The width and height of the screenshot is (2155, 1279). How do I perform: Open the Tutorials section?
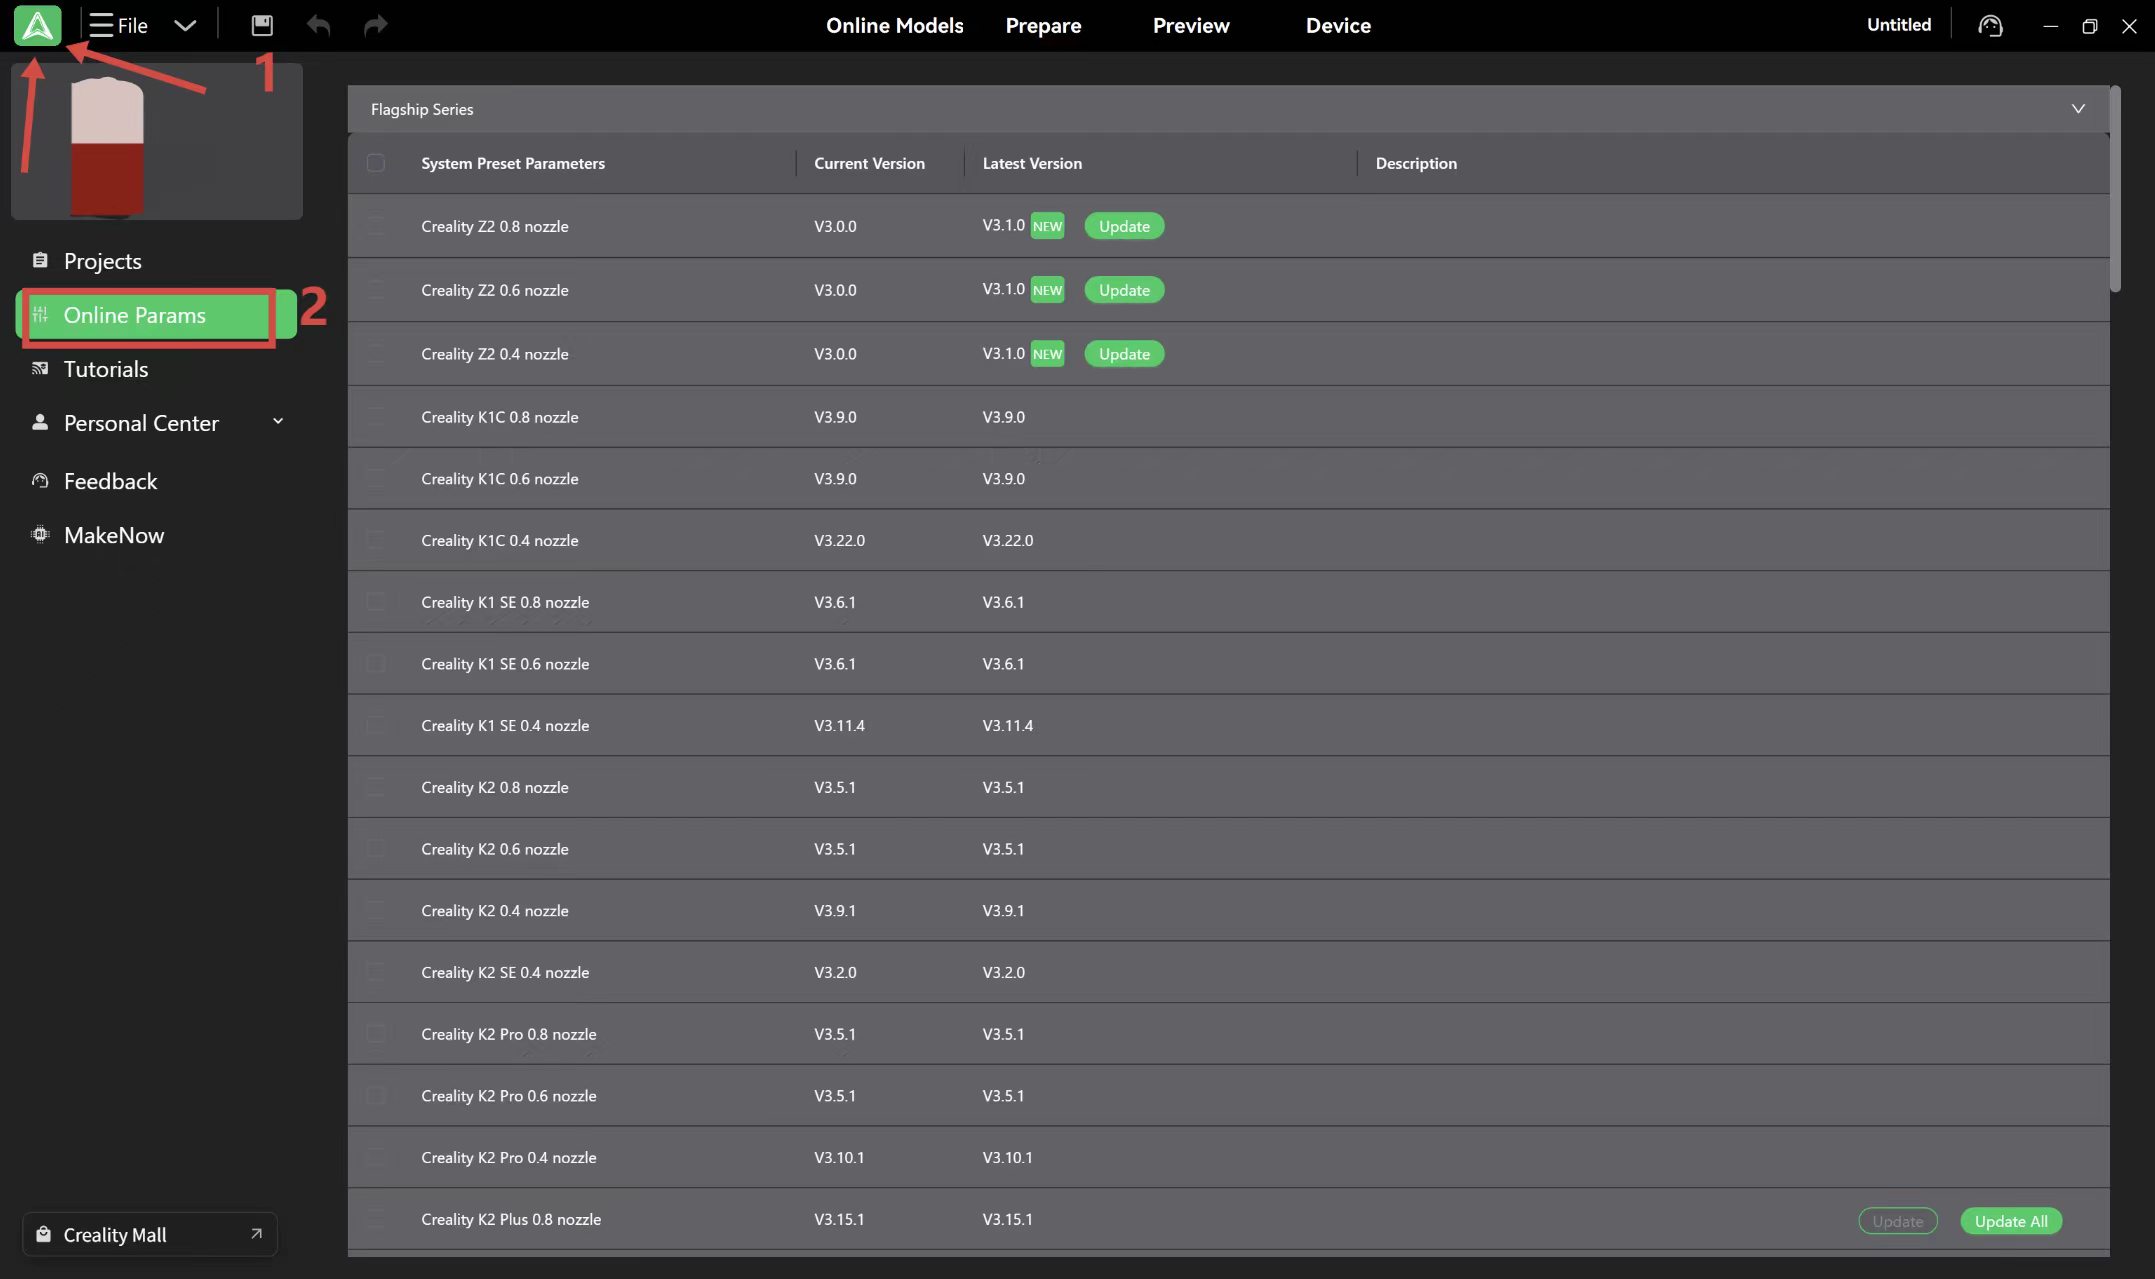pos(106,369)
